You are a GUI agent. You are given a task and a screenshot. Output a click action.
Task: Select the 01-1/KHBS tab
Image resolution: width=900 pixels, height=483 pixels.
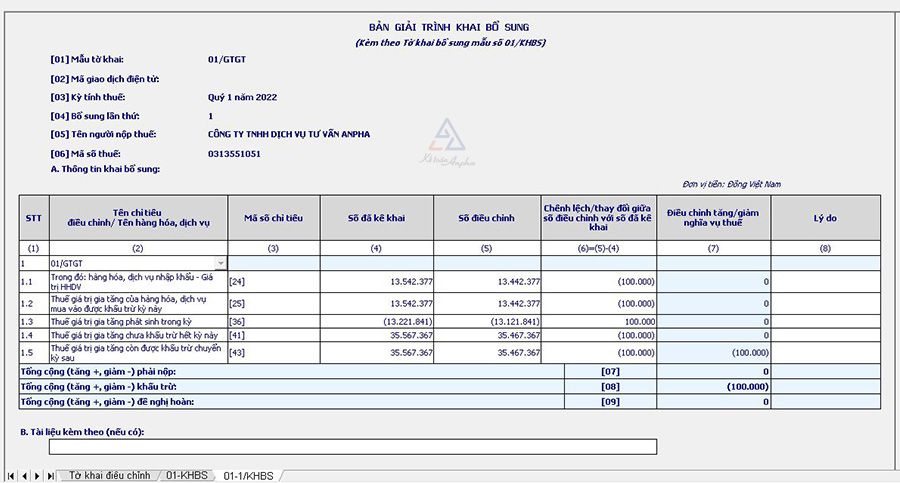247,475
